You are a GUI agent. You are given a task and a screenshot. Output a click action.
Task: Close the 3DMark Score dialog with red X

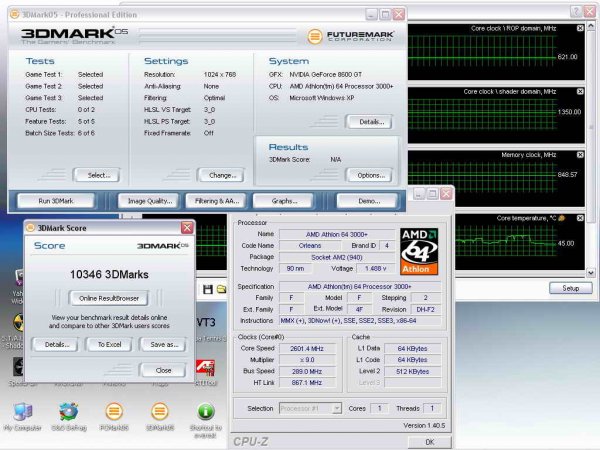coord(187,228)
